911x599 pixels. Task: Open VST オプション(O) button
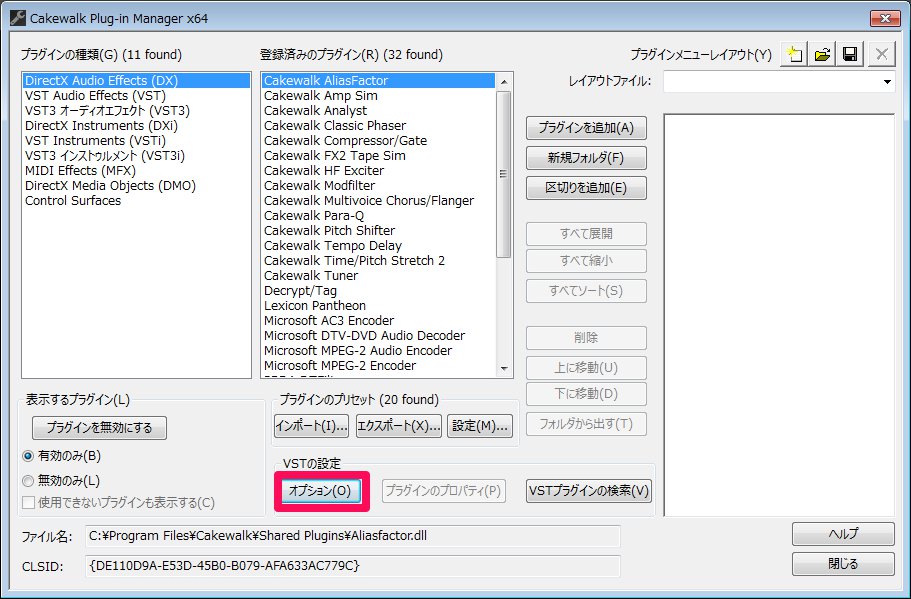pos(320,491)
